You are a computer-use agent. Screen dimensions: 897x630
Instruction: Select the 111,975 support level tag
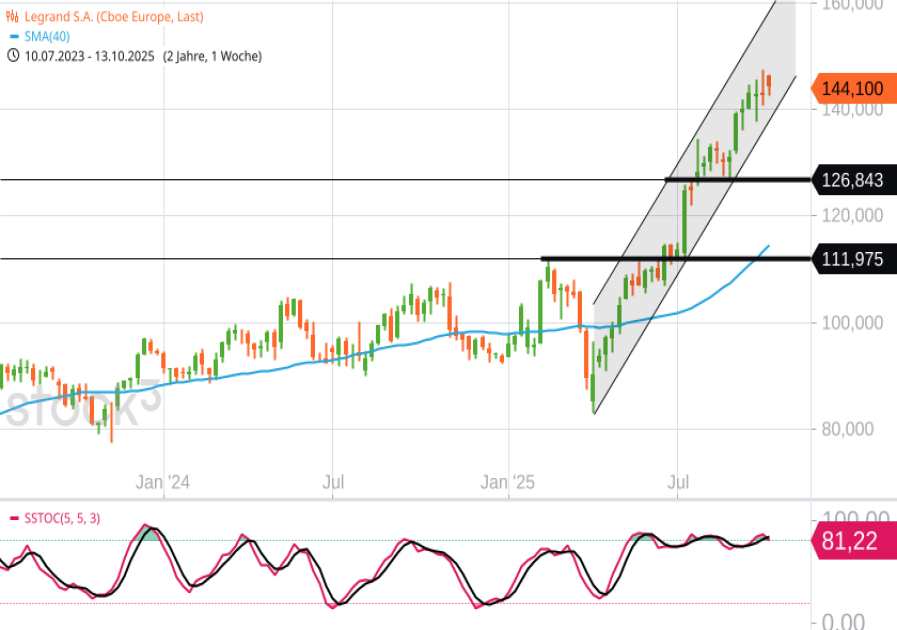(x=851, y=259)
